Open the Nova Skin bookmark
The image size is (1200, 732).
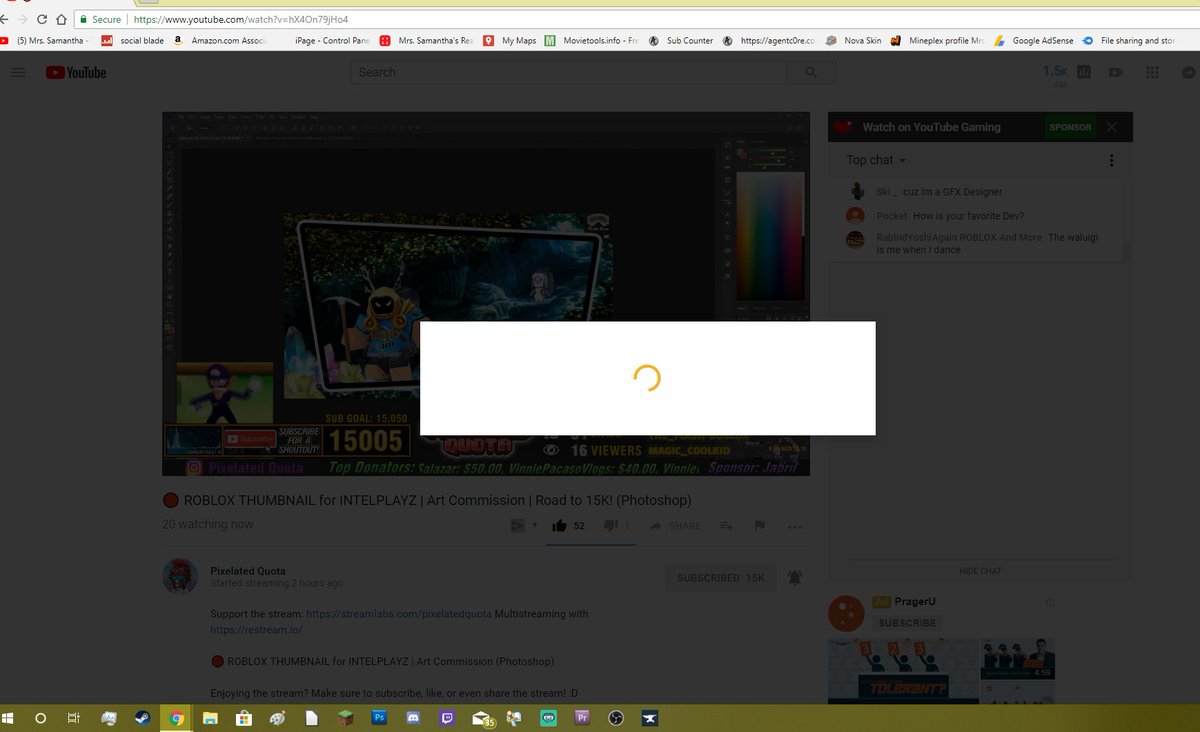click(853, 41)
